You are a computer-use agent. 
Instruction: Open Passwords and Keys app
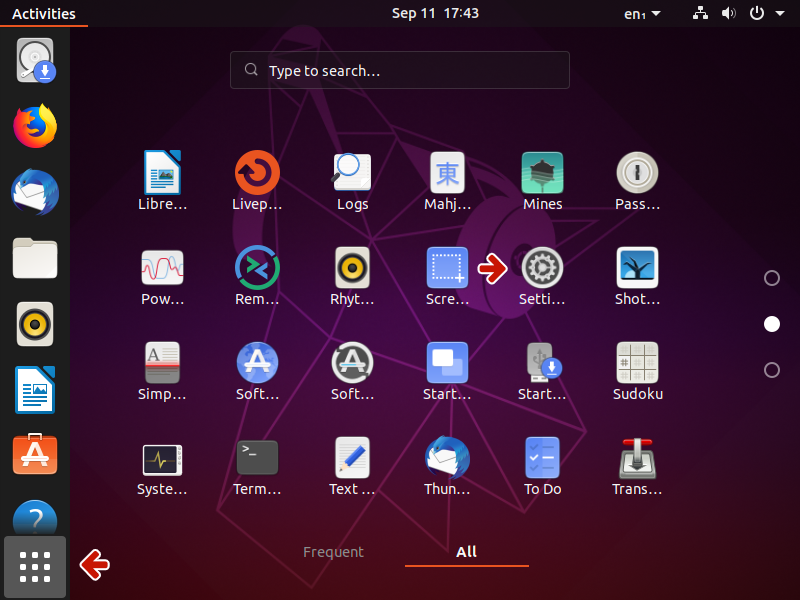[637, 181]
